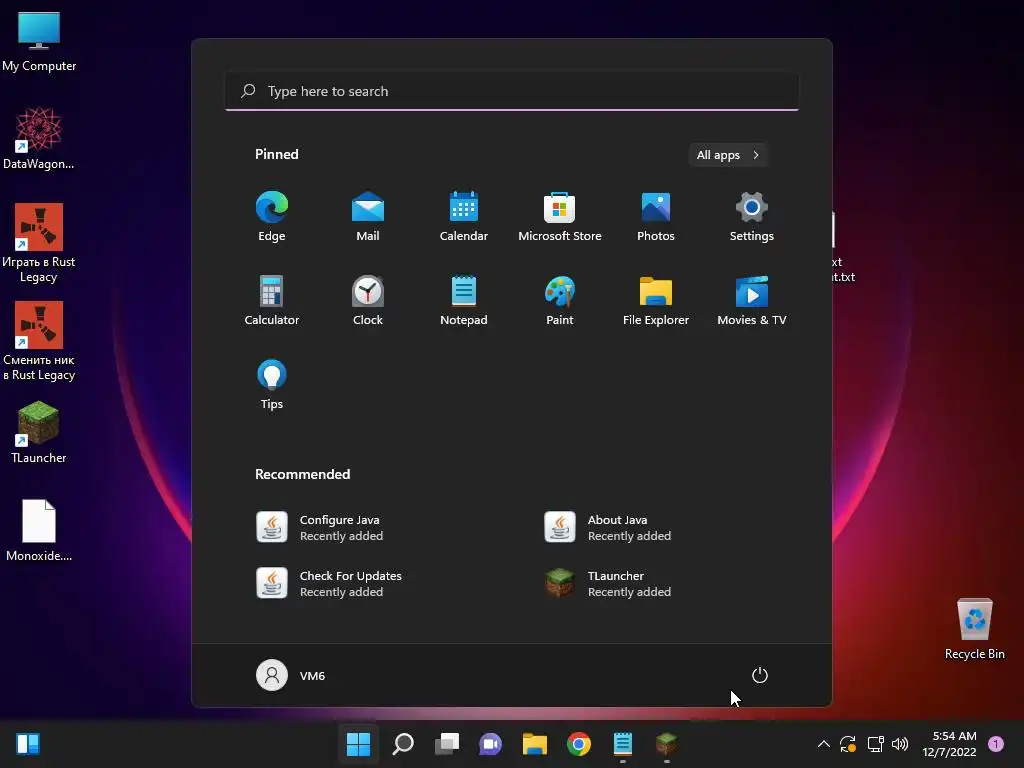Screen dimensions: 1024x768
Task: Click the Type here to search field
Action: tap(512, 91)
